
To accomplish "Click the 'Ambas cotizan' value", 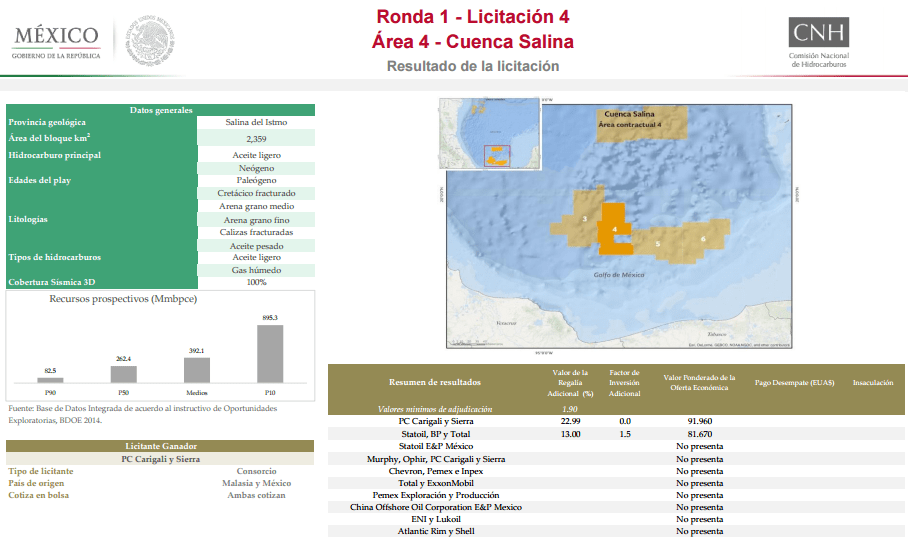I will coord(256,495).
